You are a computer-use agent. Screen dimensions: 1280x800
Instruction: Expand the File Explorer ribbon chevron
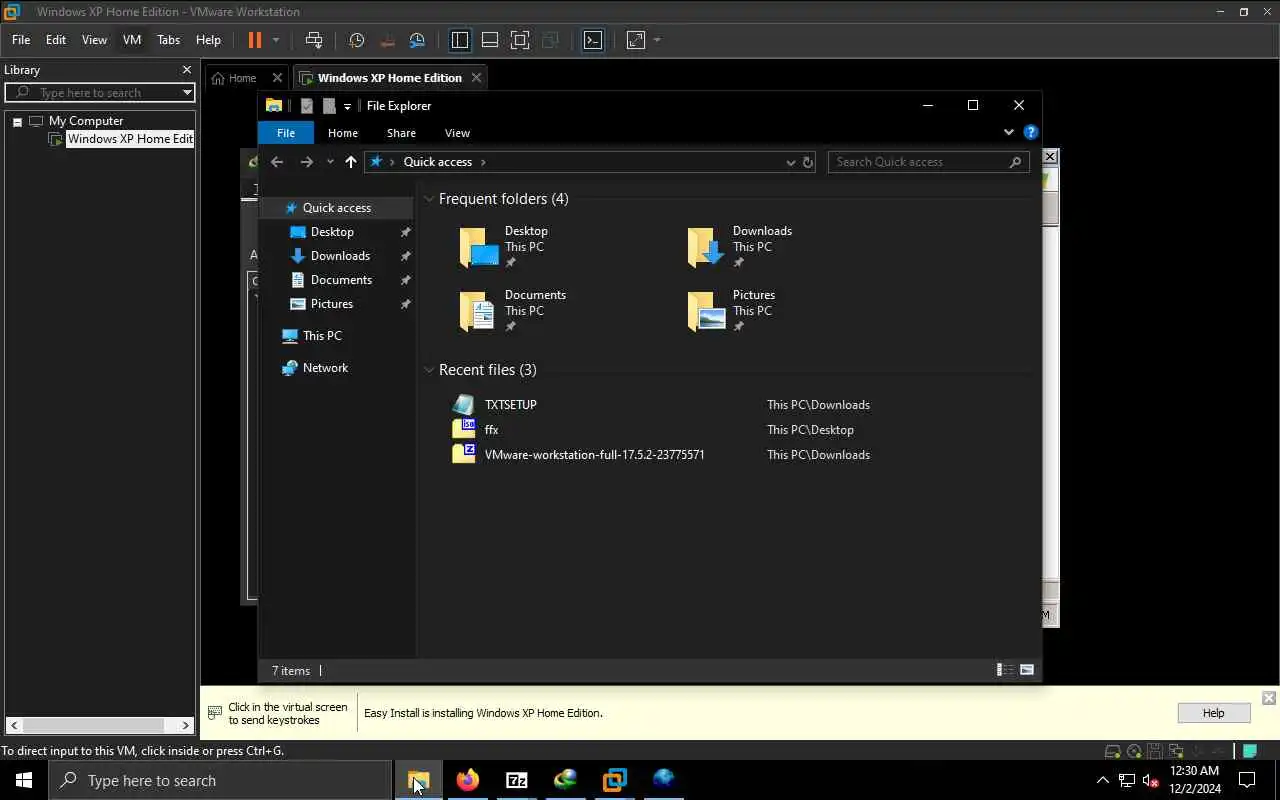pyautogui.click(x=1008, y=132)
